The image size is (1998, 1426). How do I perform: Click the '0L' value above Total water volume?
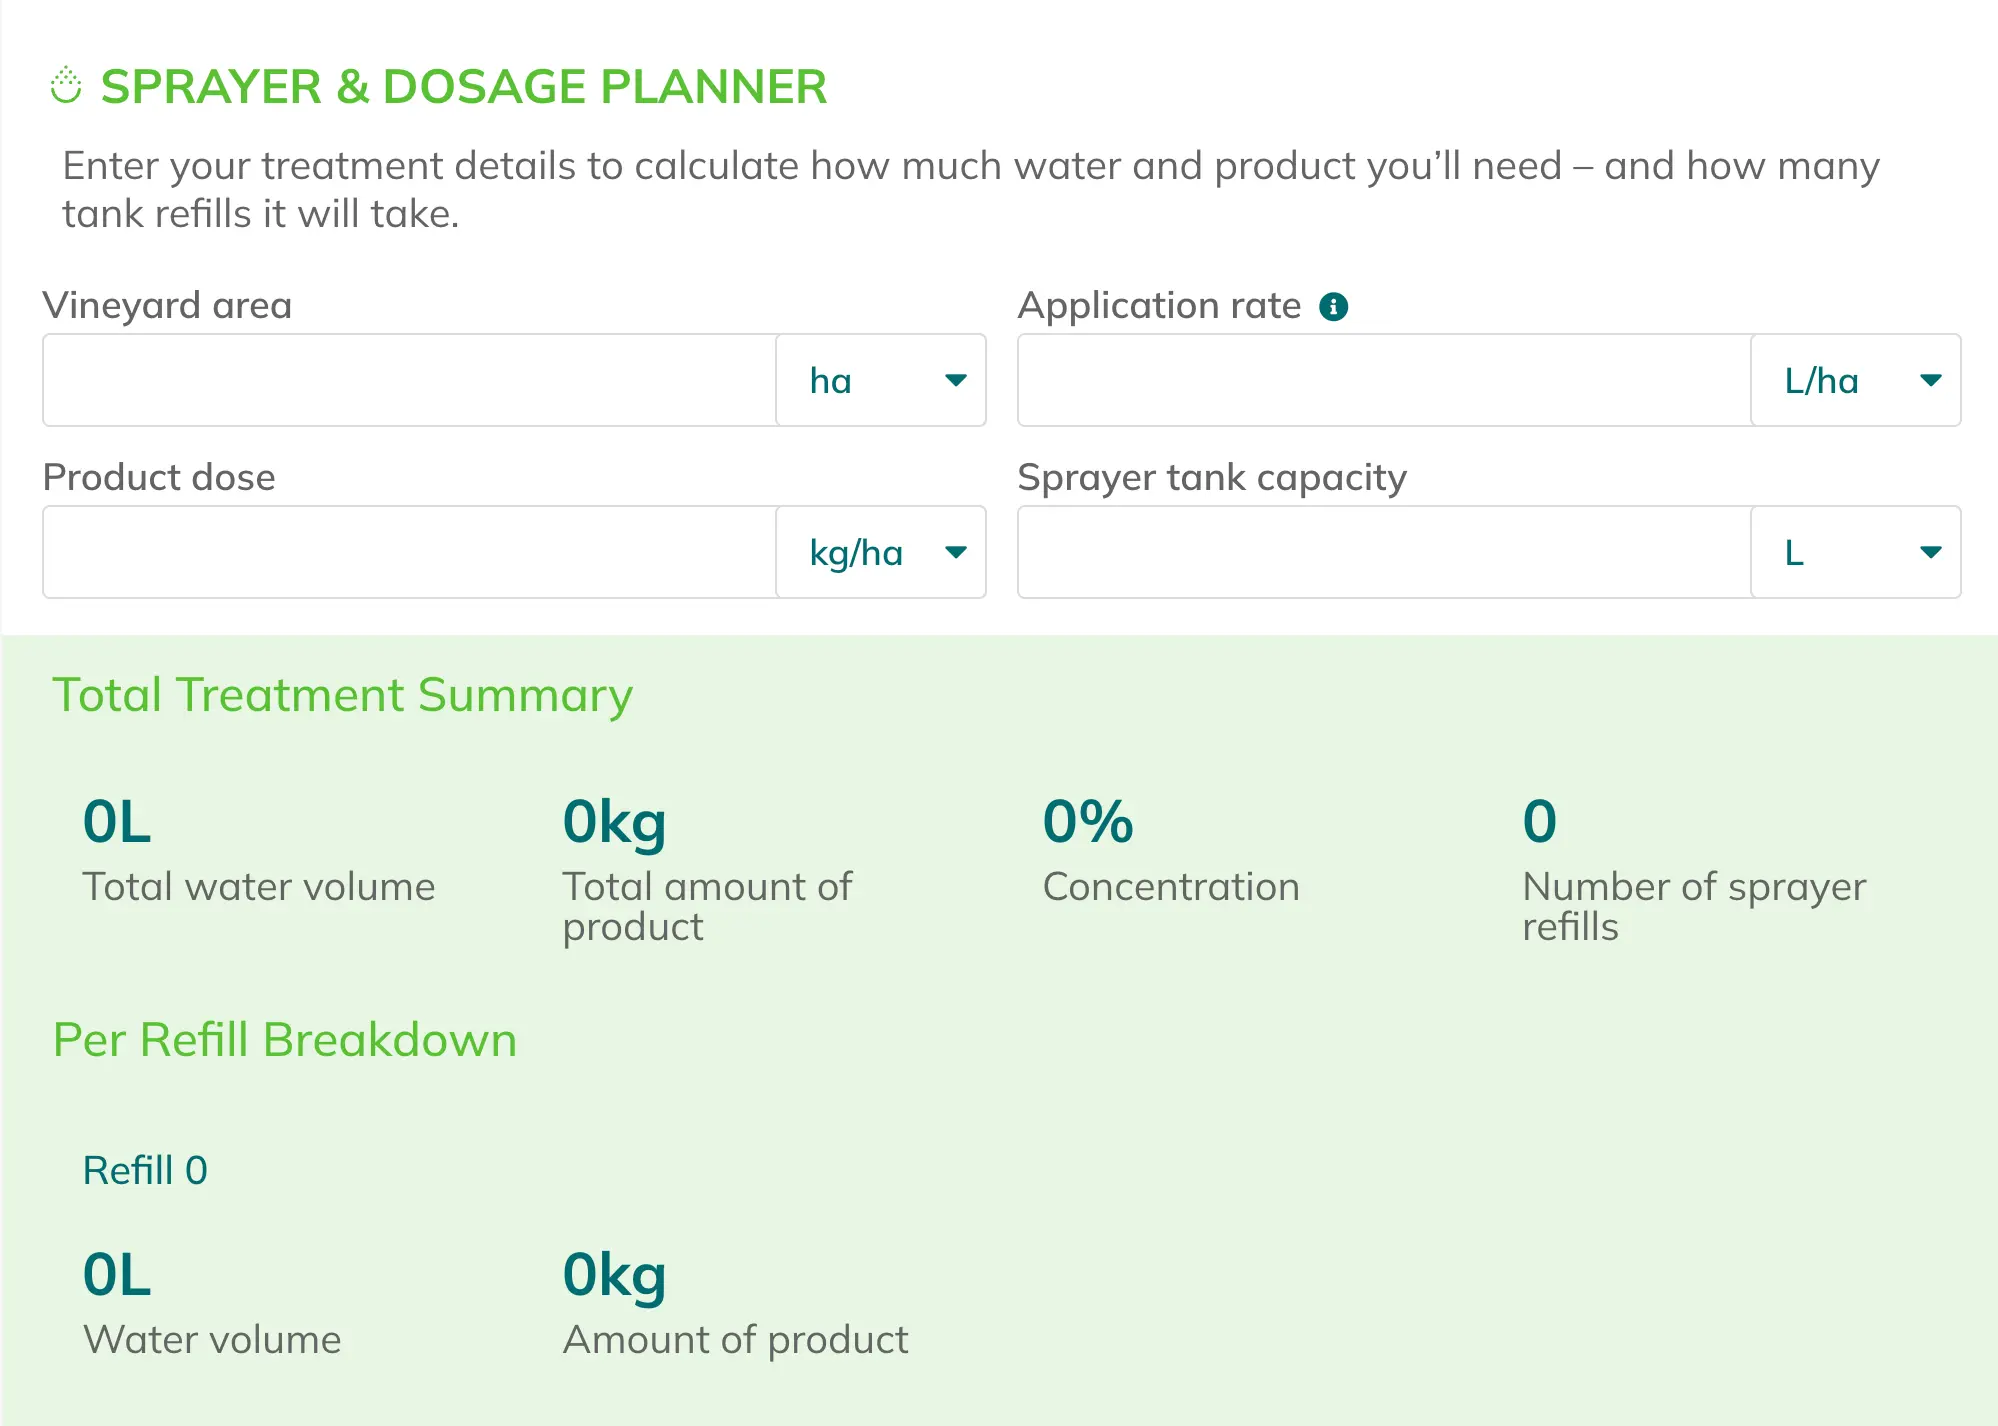pos(117,822)
